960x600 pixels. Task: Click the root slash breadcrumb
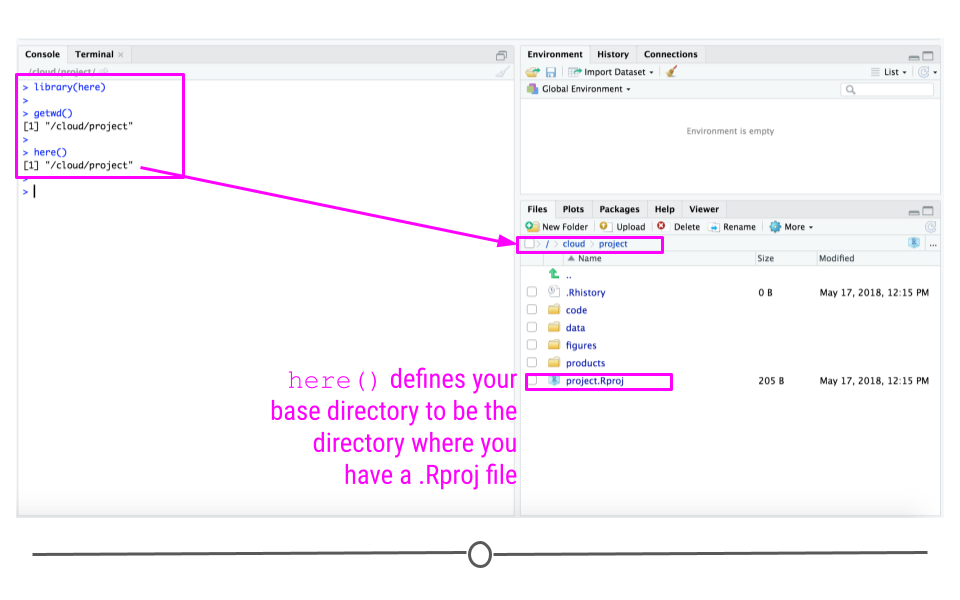(547, 244)
